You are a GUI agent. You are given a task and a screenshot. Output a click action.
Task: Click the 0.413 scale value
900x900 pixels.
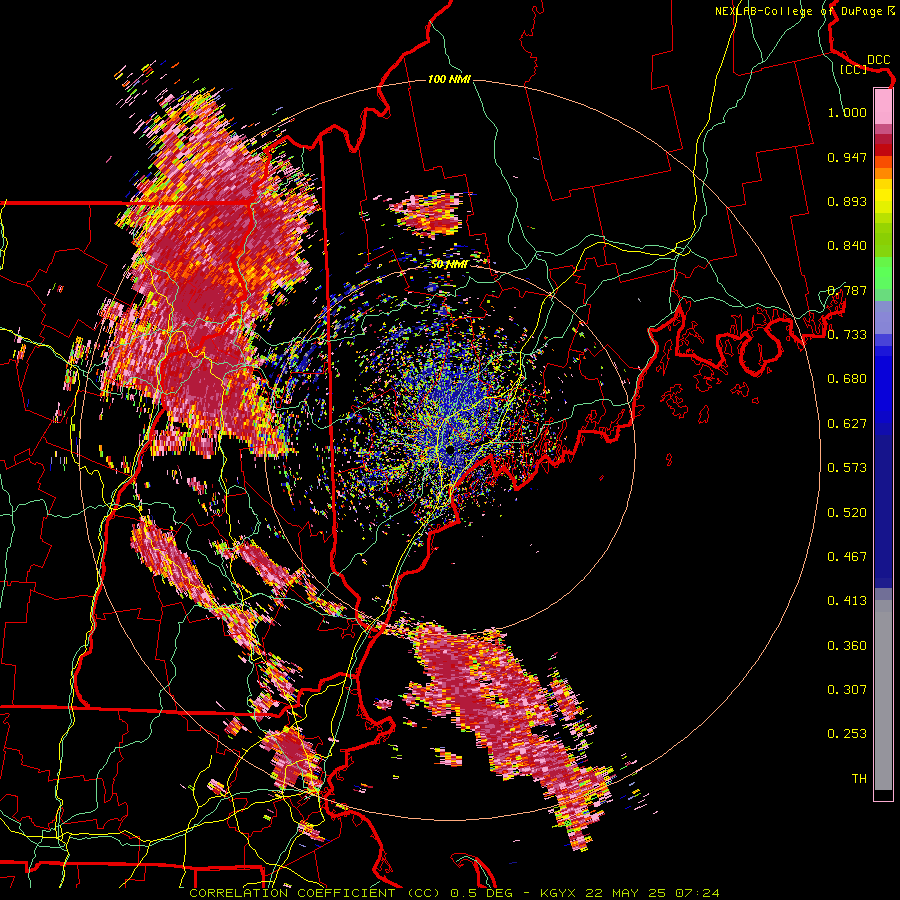(x=847, y=601)
